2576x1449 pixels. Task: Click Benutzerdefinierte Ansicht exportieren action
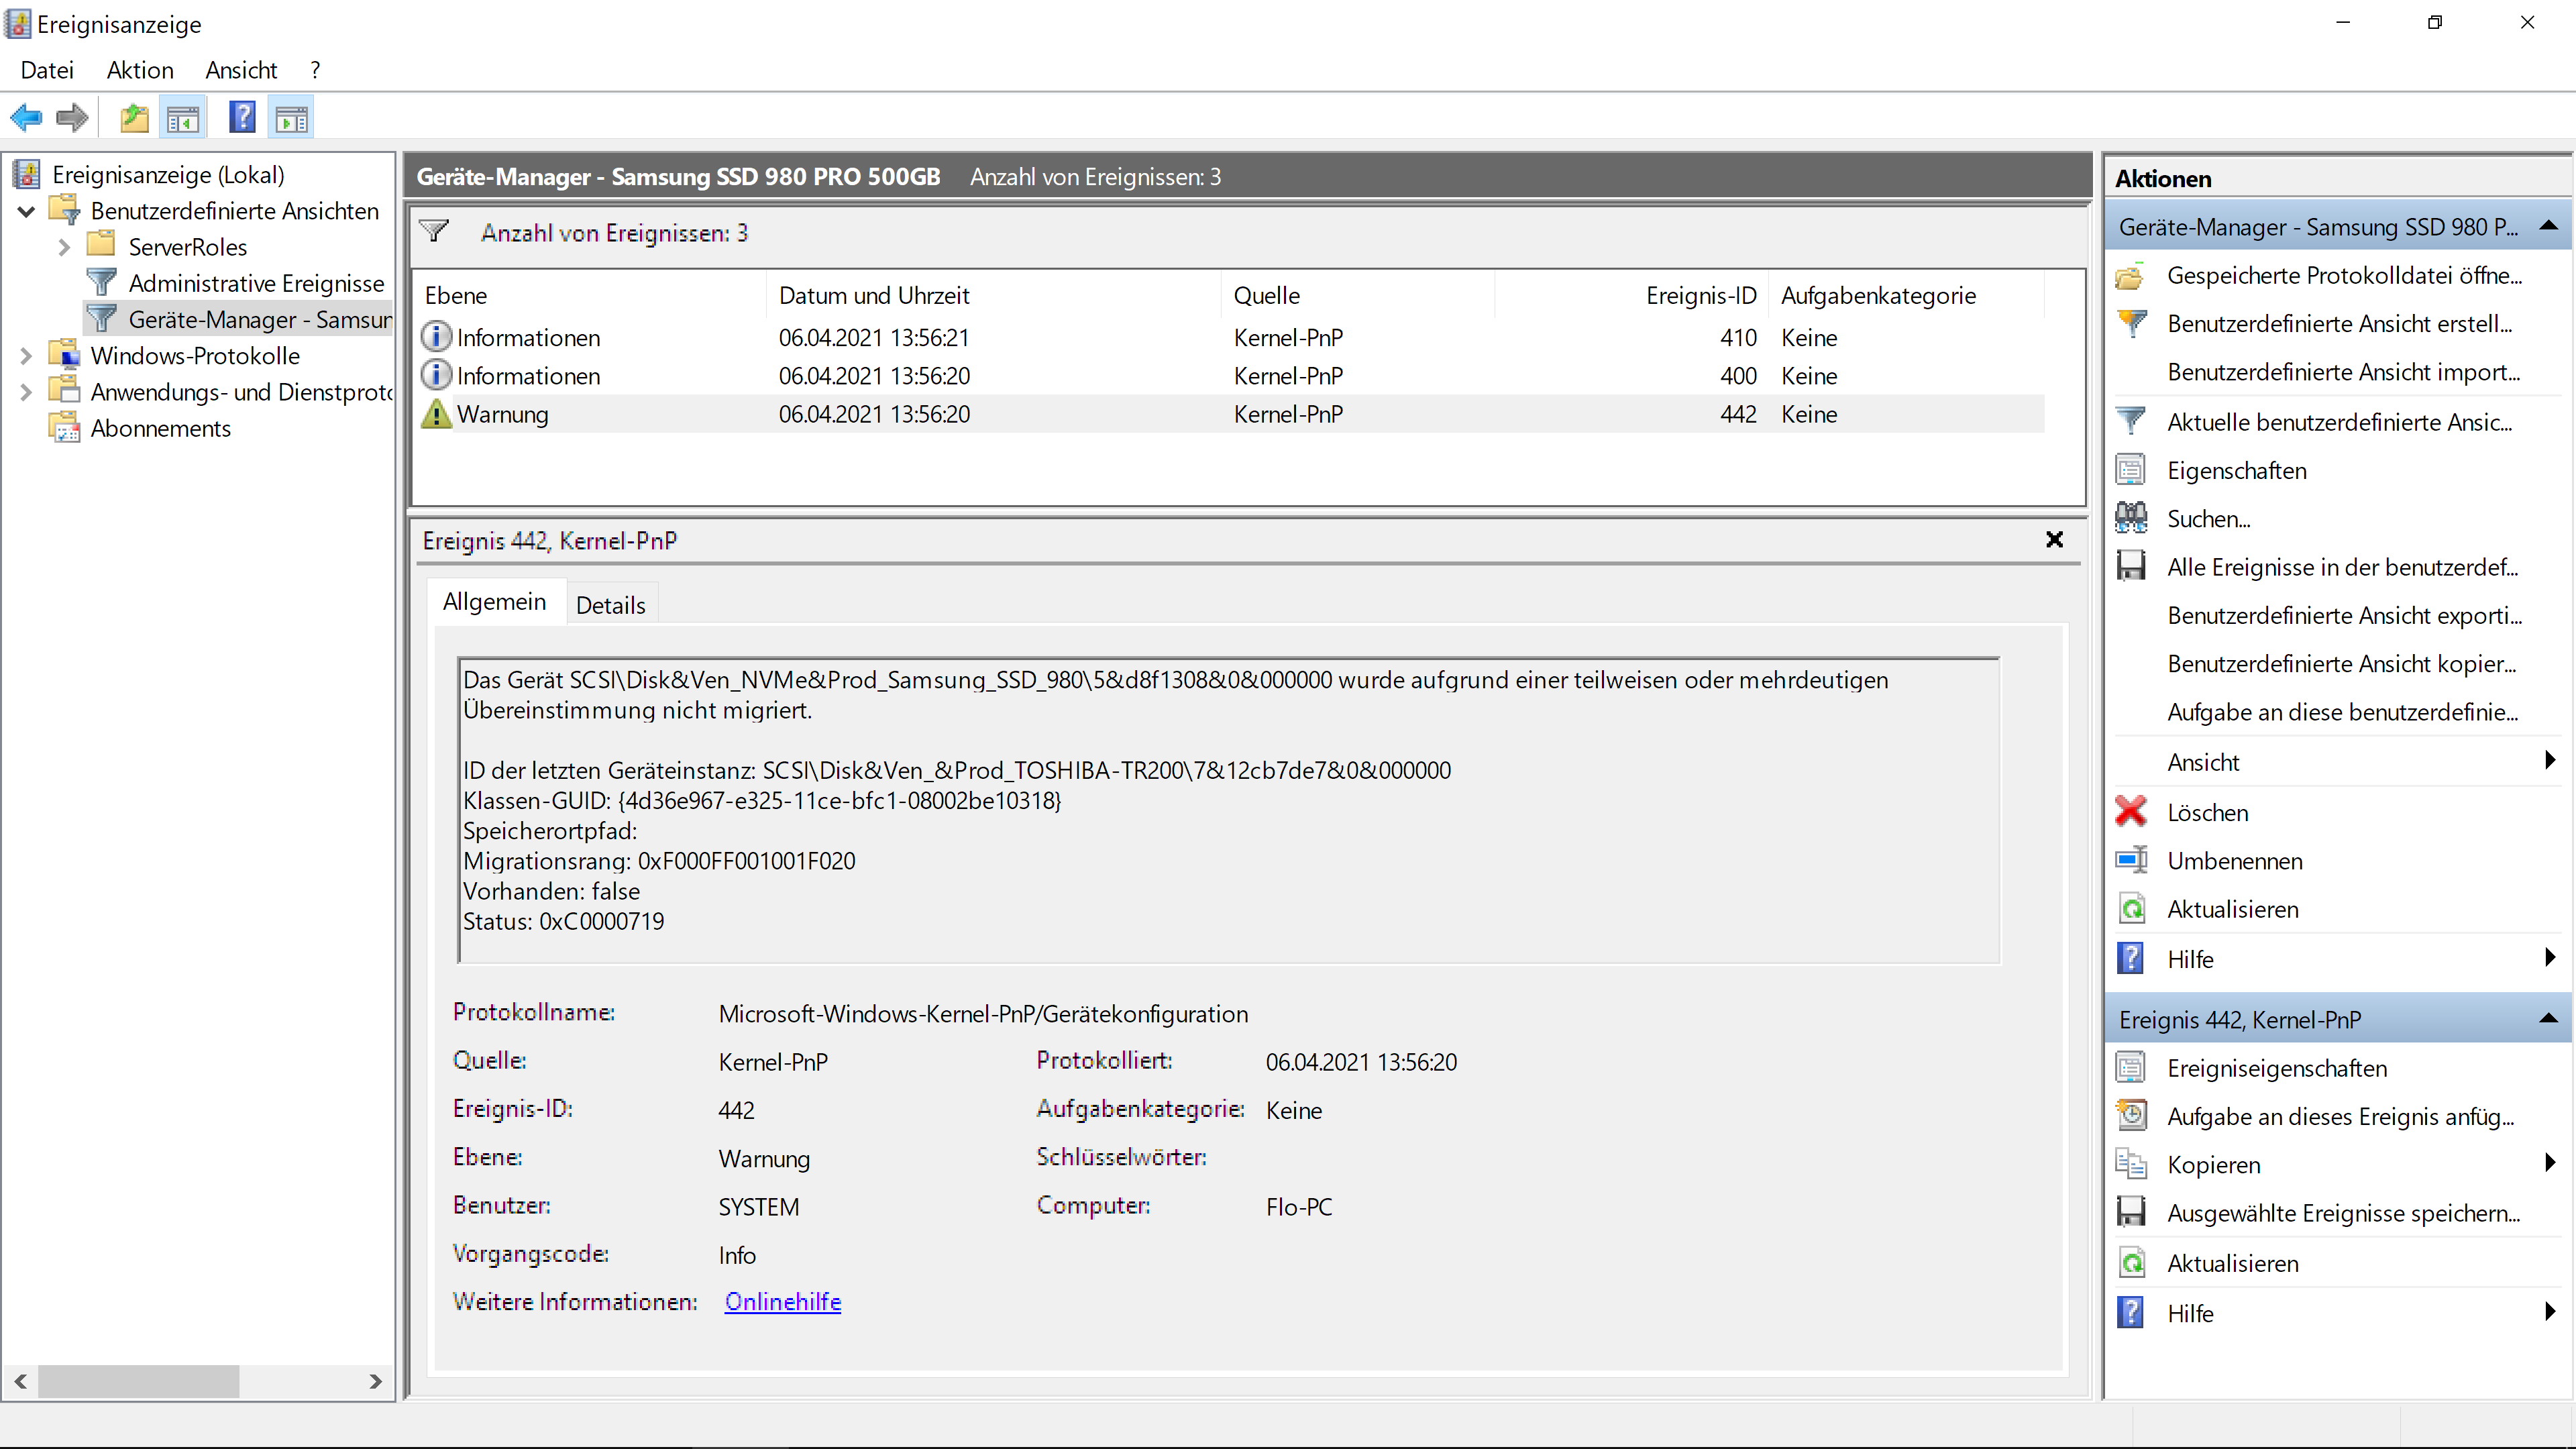point(2344,615)
